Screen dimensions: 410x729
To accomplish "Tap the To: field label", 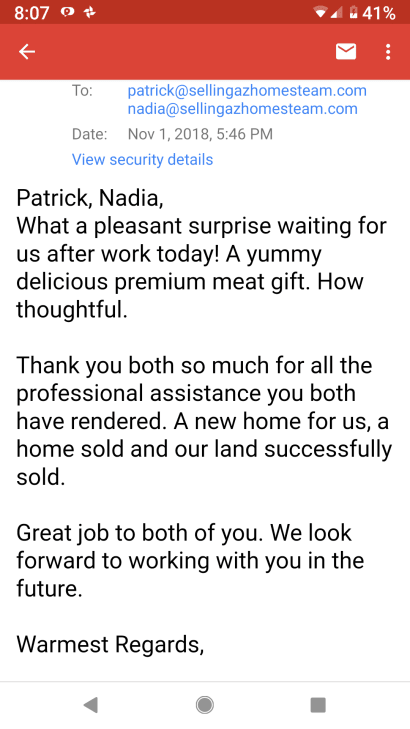I will coord(82,91).
